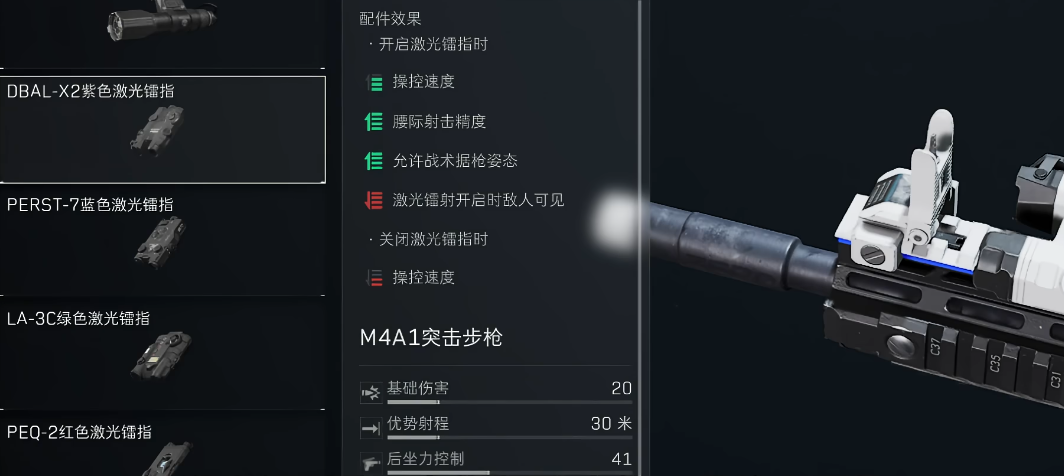
Task: Click the arrow icon beside first 操控速度
Action: 374,82
